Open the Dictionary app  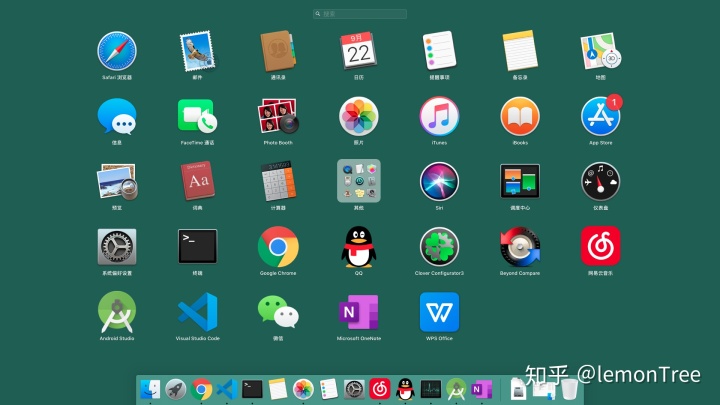click(197, 181)
